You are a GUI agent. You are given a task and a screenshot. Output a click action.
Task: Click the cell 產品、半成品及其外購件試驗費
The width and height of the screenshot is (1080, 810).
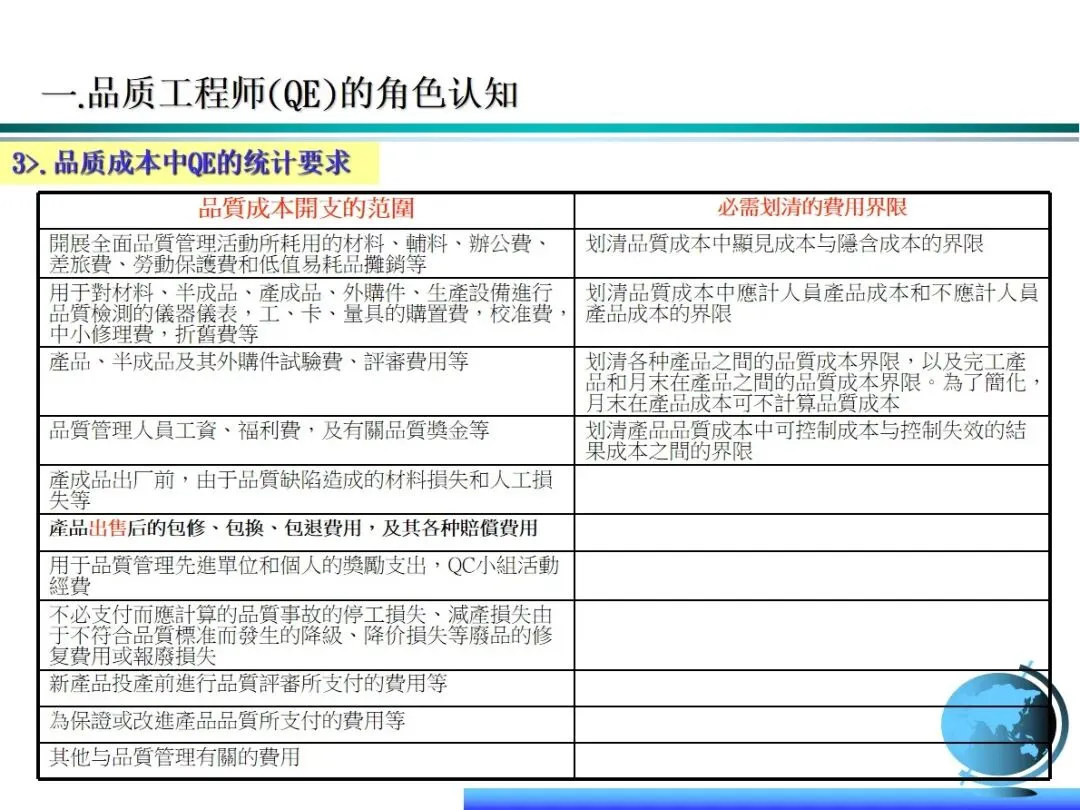(x=307, y=382)
